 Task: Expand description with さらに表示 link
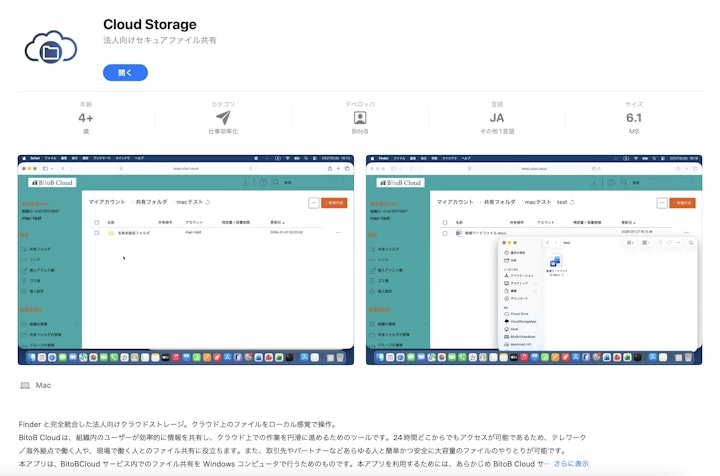(x=571, y=464)
